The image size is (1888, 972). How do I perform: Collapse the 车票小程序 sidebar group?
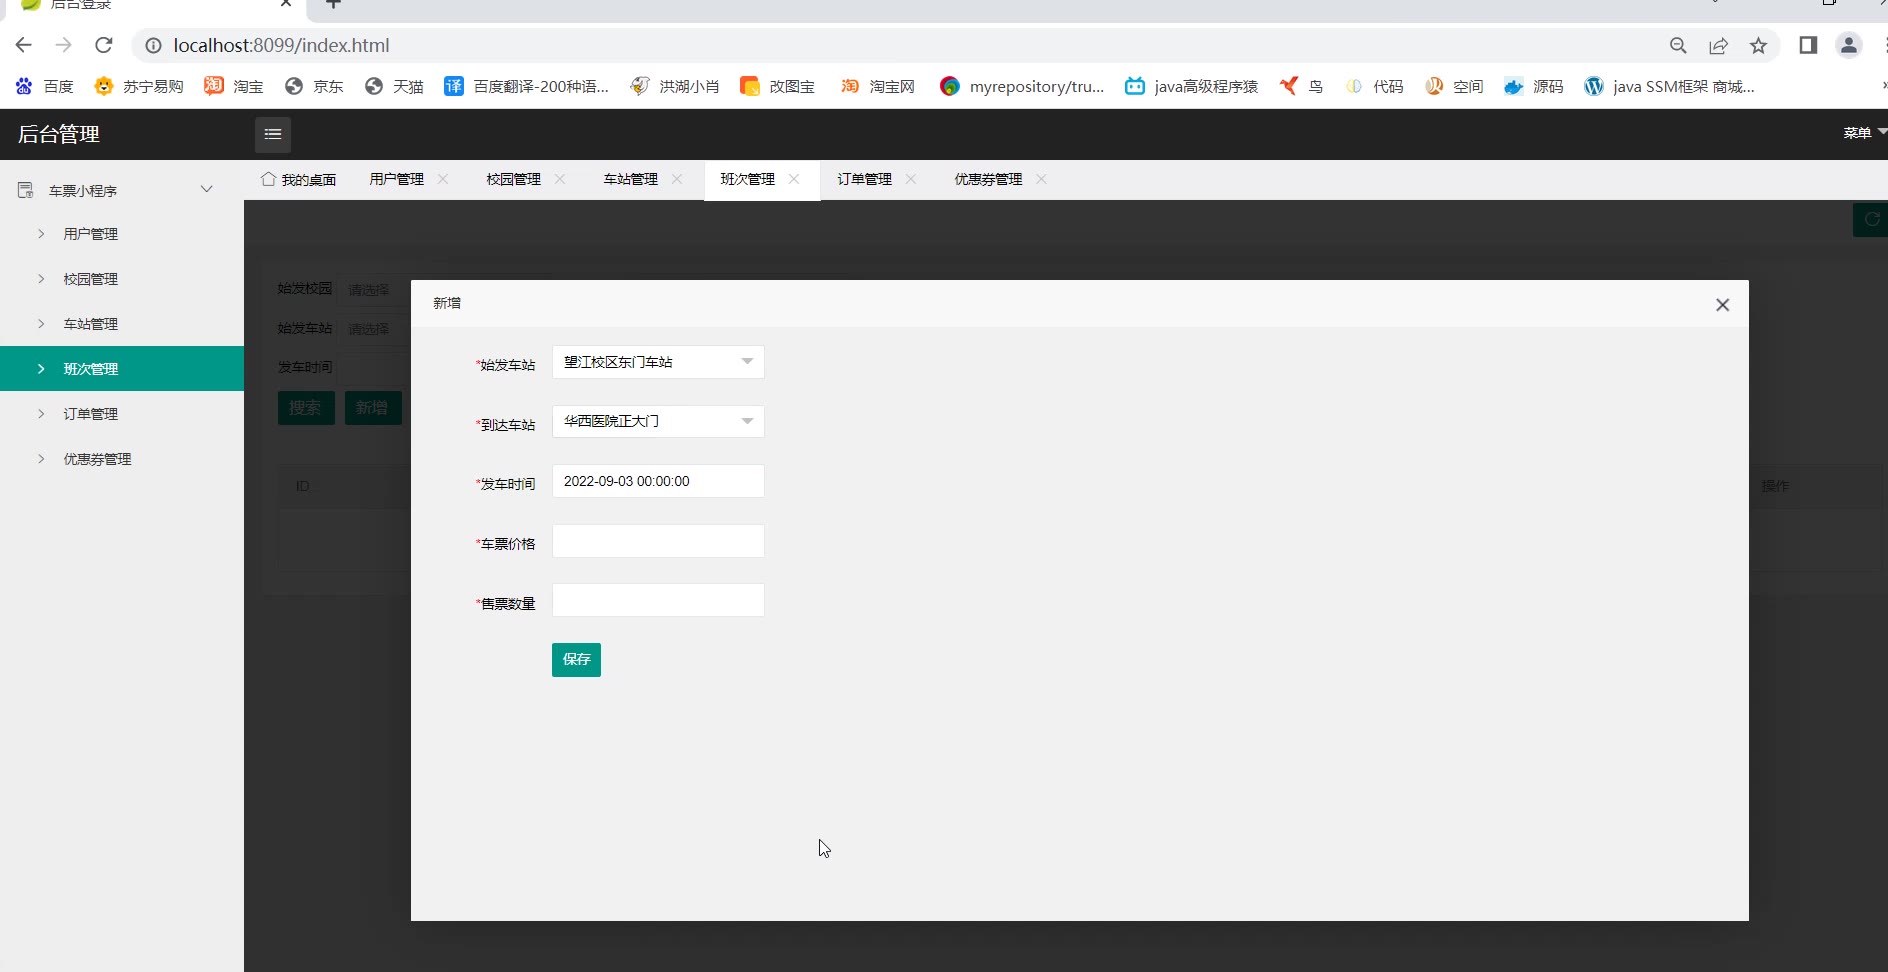(x=122, y=190)
